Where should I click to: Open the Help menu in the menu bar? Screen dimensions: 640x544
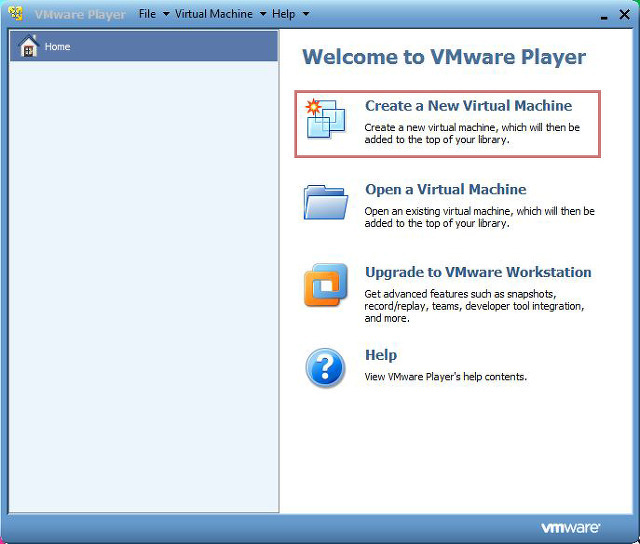tap(283, 14)
